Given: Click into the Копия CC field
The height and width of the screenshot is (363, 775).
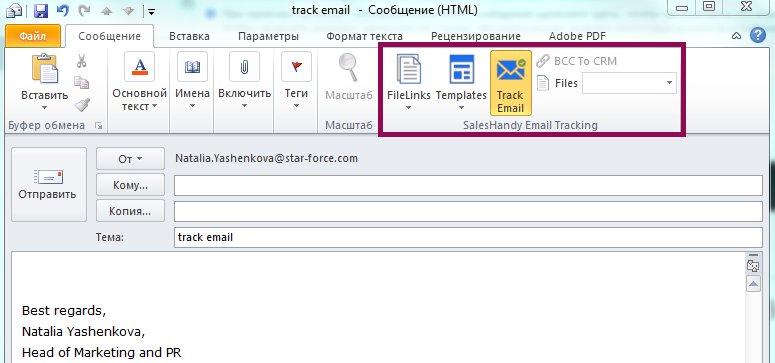Looking at the screenshot, I should pyautogui.click(x=468, y=211).
